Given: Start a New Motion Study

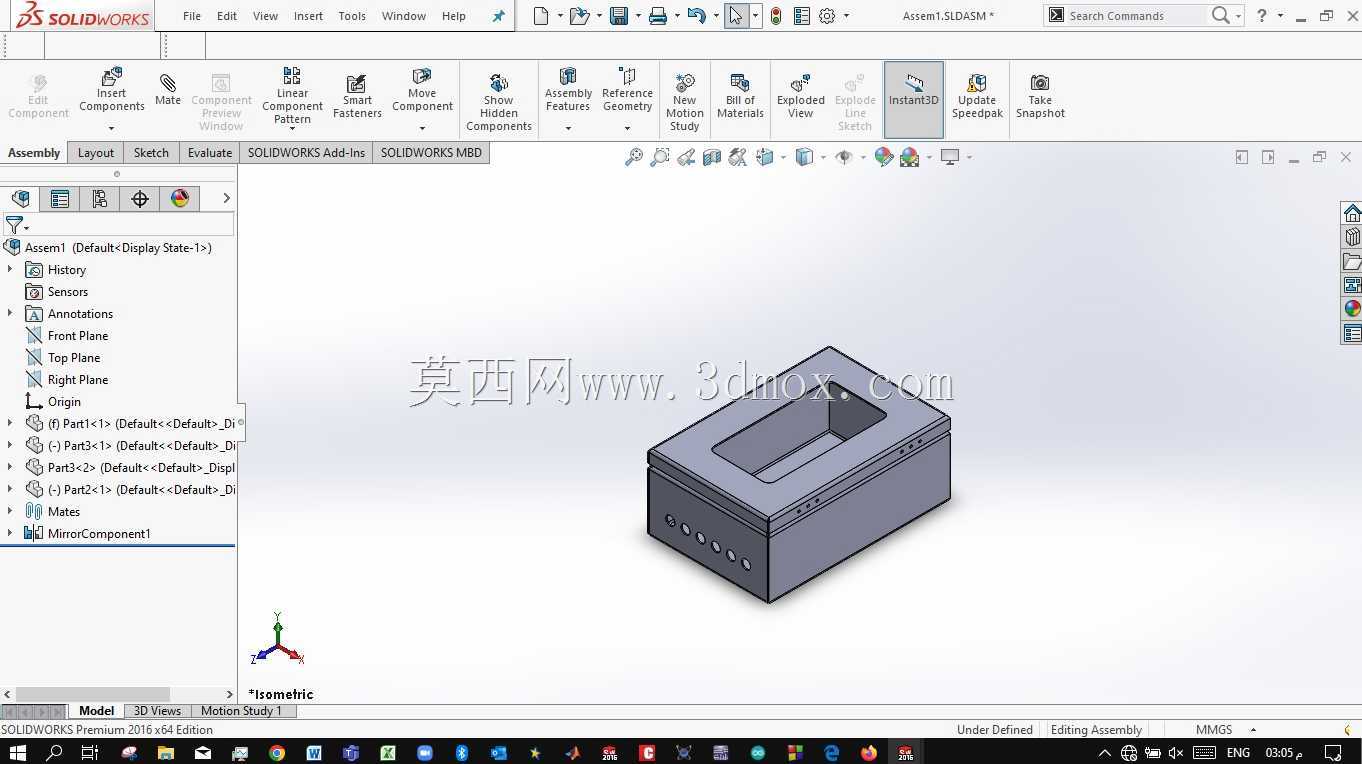Looking at the screenshot, I should coord(685,102).
